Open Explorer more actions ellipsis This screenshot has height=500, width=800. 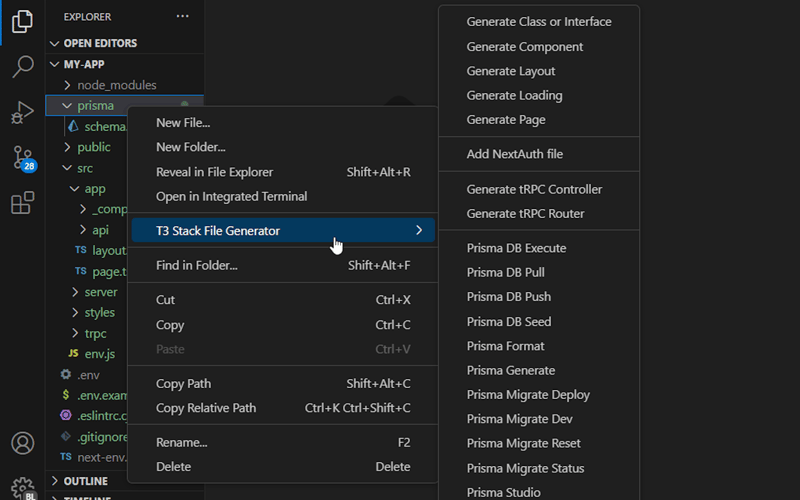(x=183, y=16)
